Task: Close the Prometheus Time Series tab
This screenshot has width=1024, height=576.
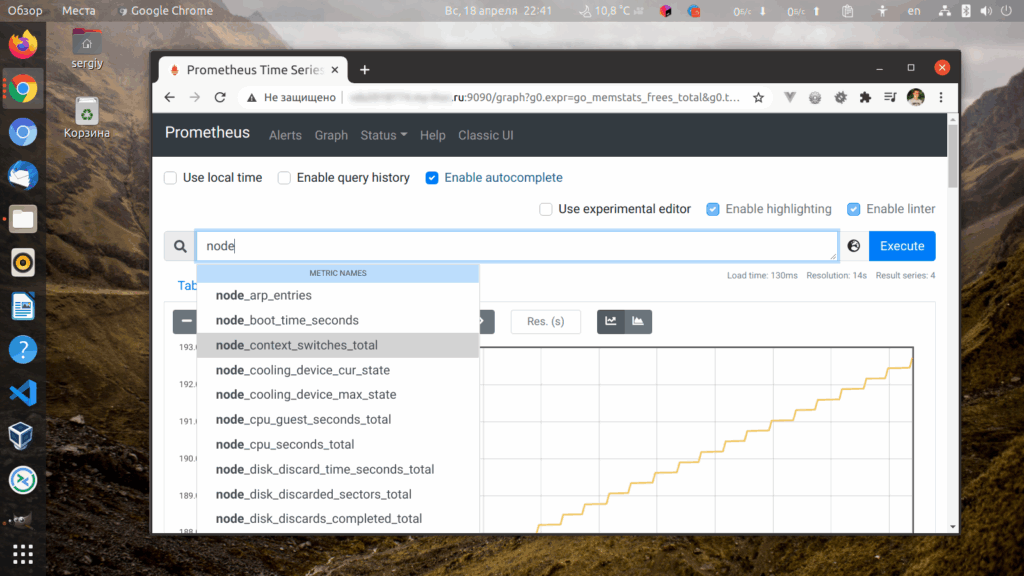Action: pyautogui.click(x=334, y=70)
